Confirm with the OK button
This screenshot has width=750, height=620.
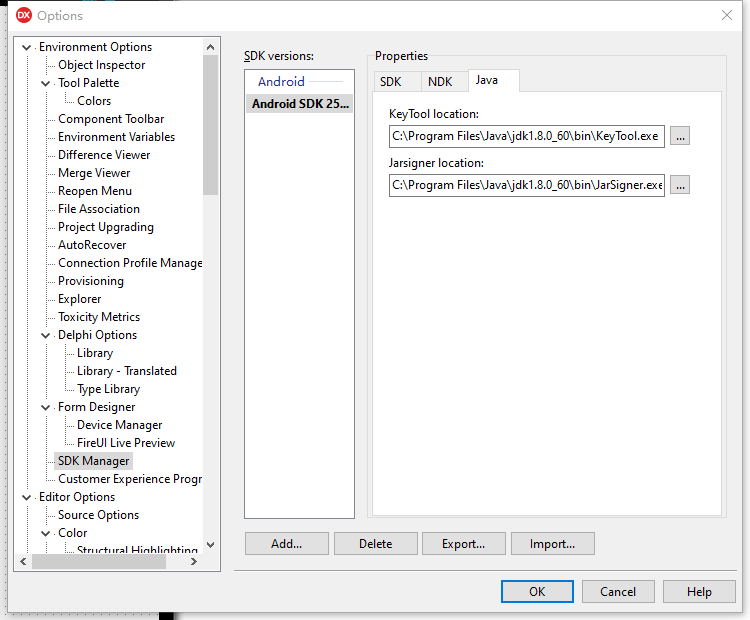coord(537,591)
